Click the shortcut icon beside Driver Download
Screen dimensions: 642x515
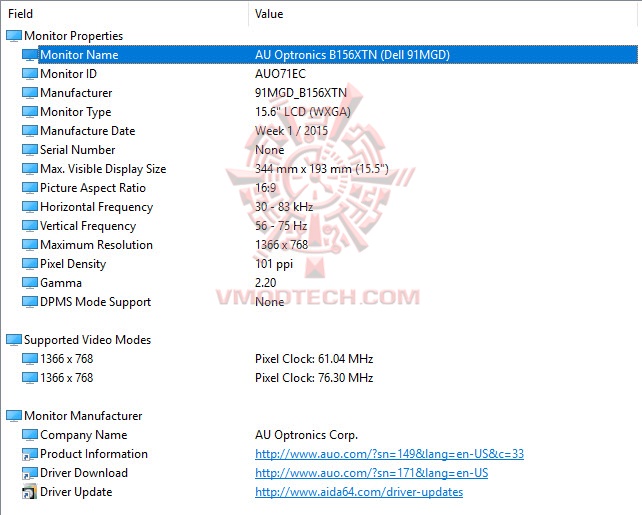click(30, 473)
